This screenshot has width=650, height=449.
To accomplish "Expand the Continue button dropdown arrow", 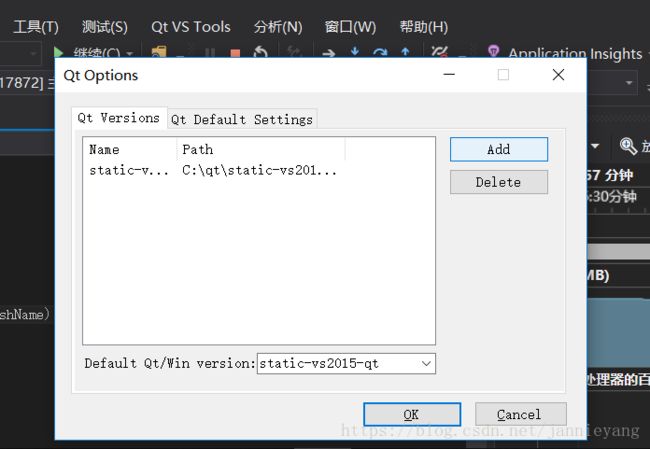I will click(130, 53).
